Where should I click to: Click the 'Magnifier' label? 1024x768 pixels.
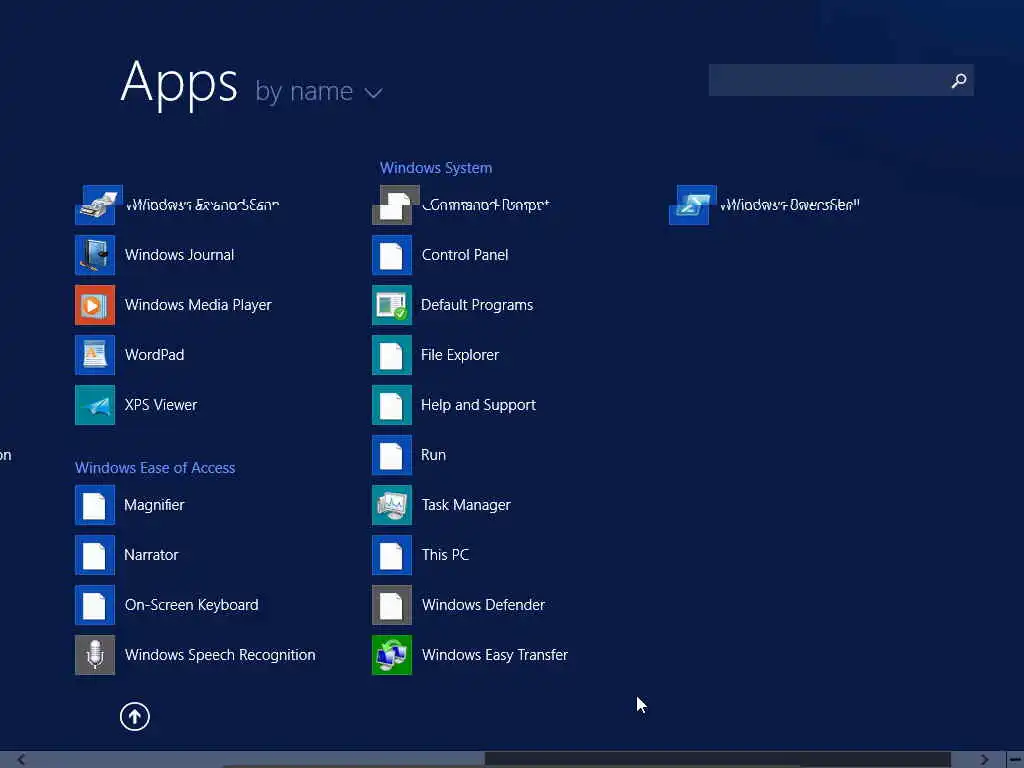tap(154, 505)
